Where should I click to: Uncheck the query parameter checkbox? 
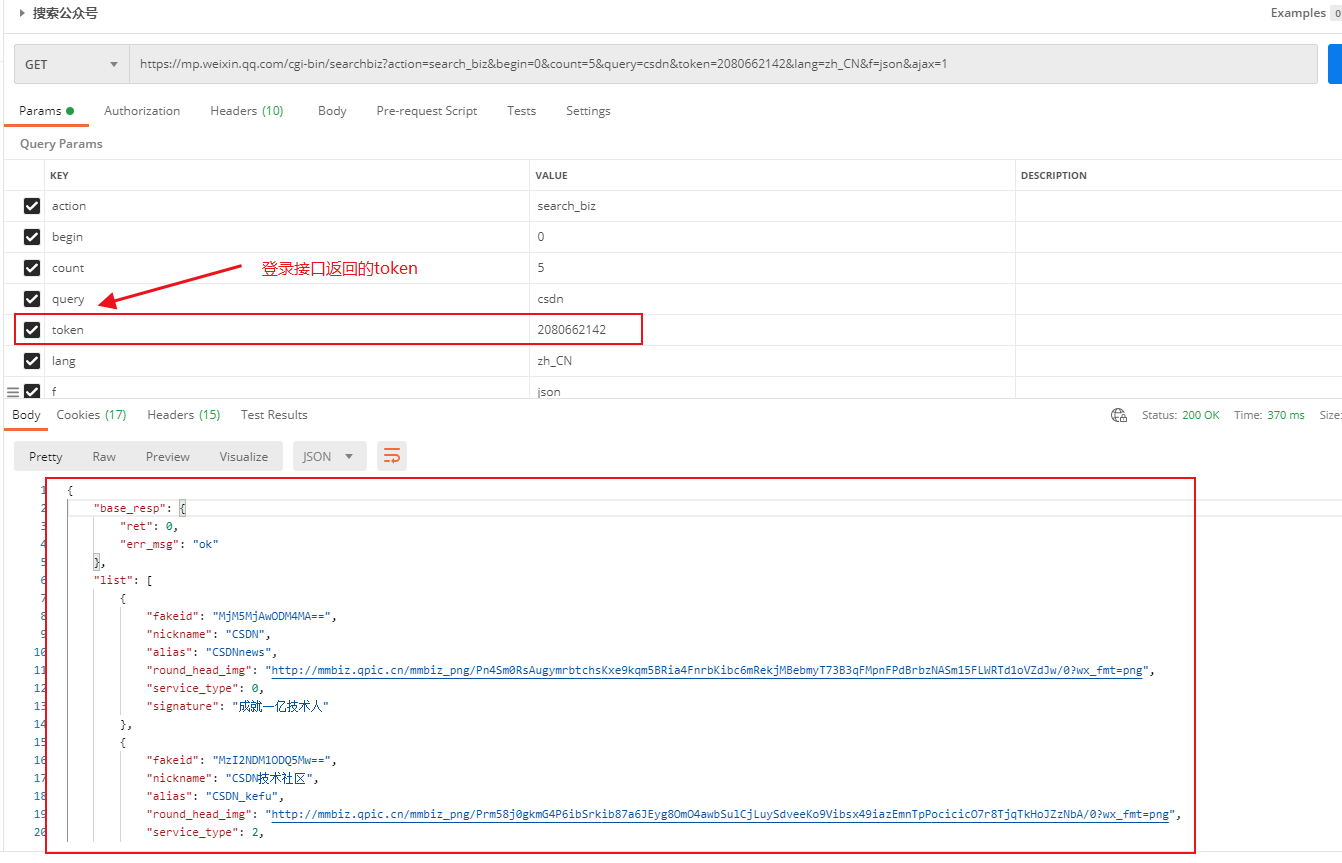[32, 299]
